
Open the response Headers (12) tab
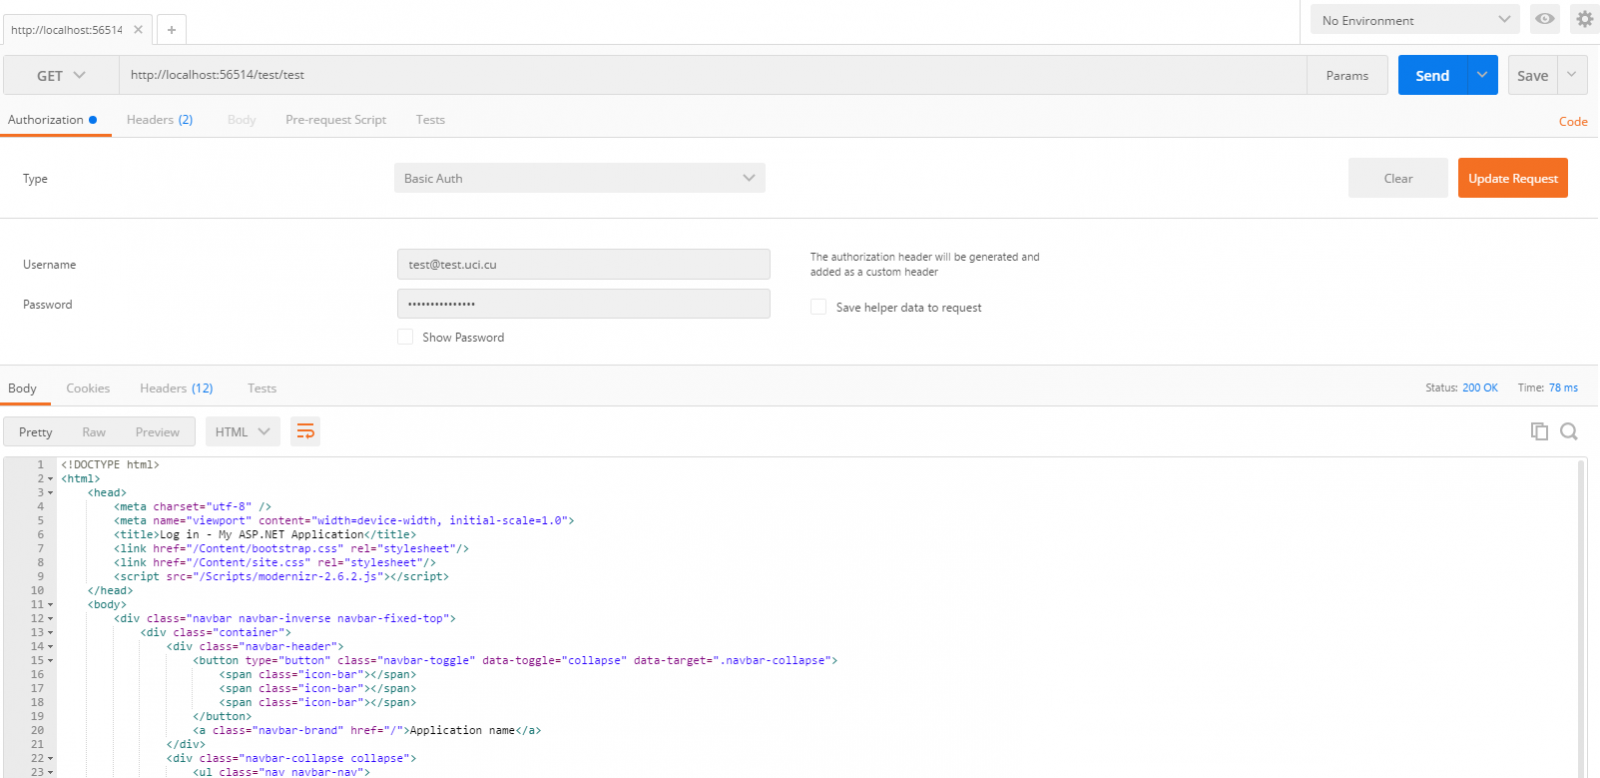[x=176, y=388]
